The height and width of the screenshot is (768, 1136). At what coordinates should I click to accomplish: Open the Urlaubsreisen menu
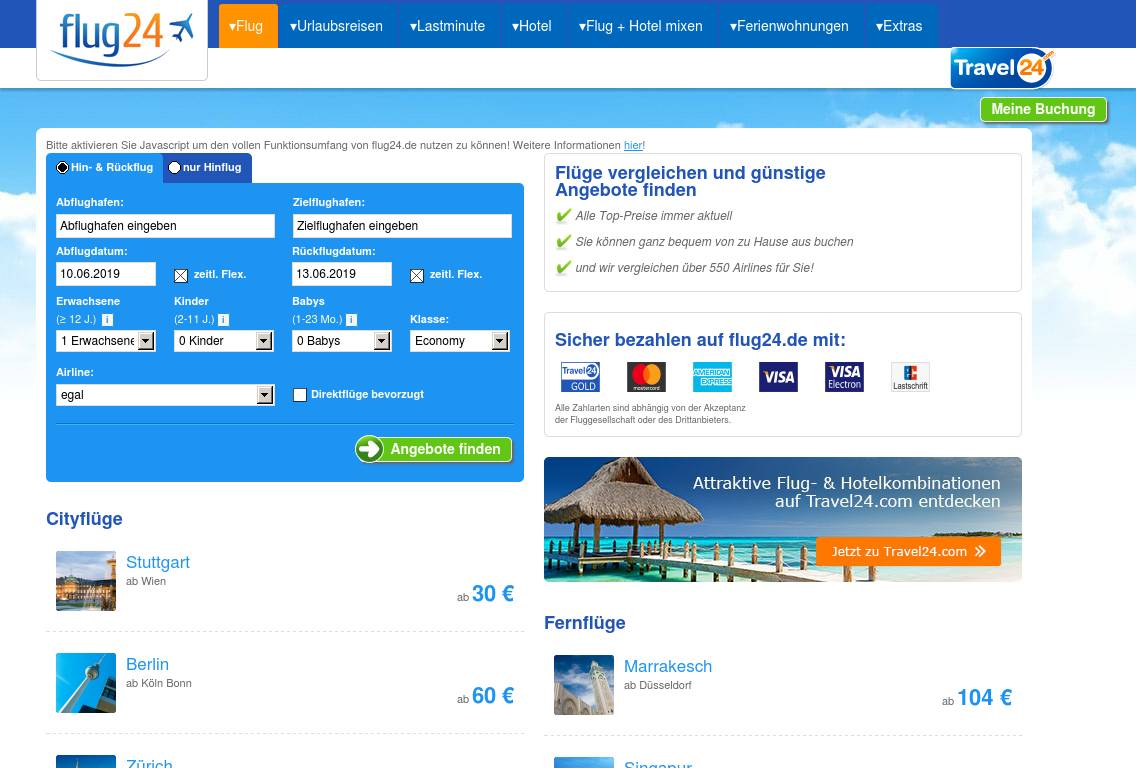(337, 26)
